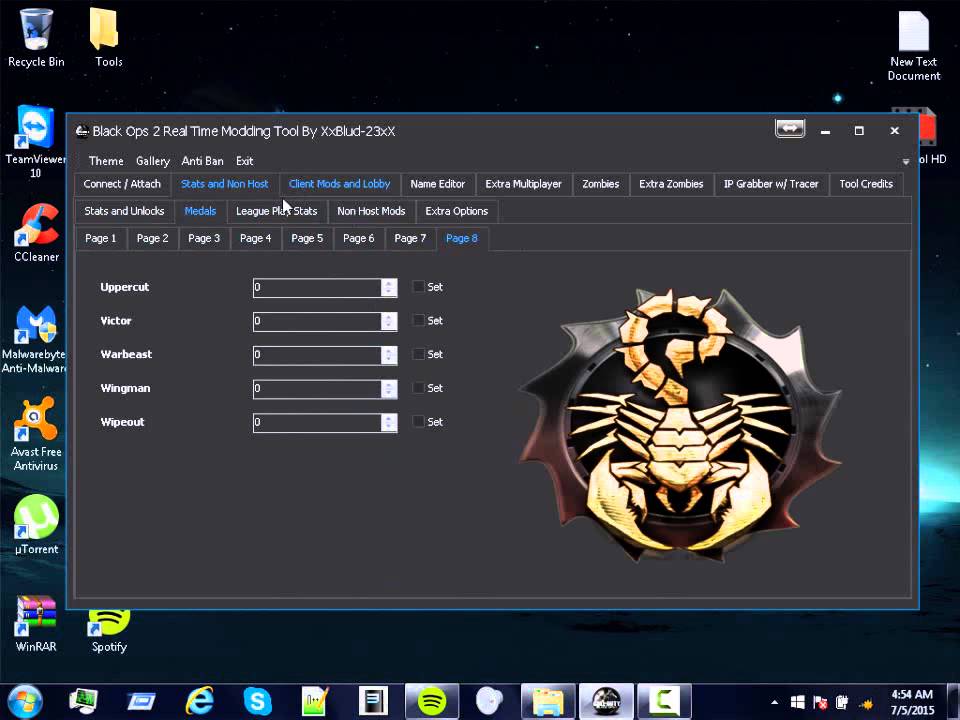
Task: Open the Spotify taskbar button
Action: pos(432,701)
